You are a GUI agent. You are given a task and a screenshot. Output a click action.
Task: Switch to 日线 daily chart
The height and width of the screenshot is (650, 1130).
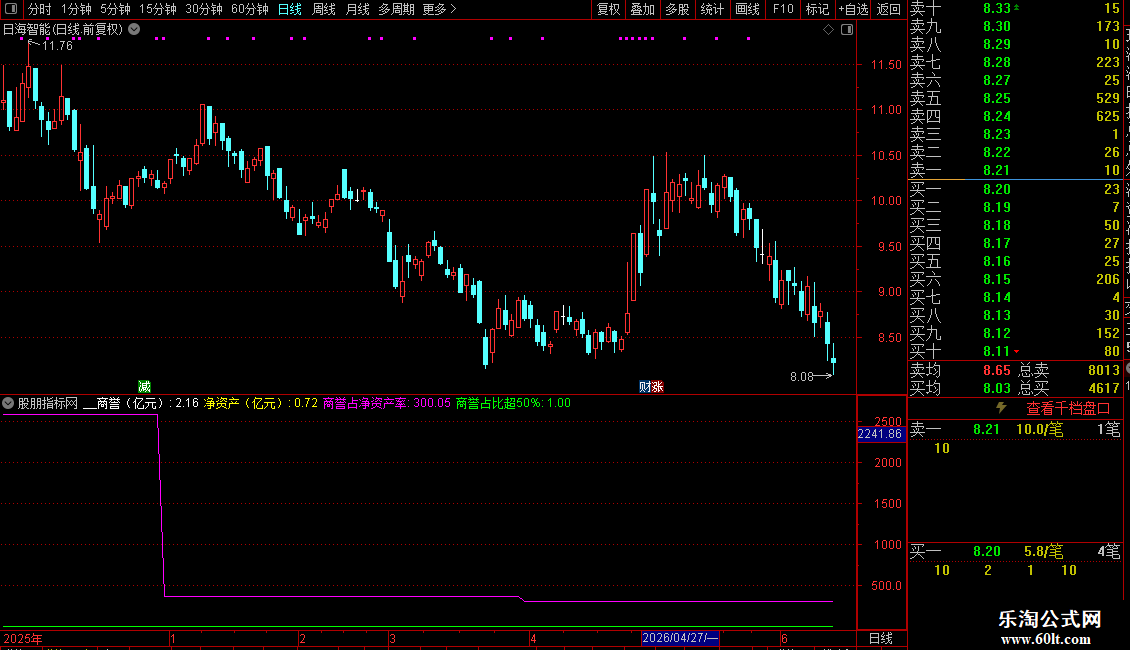290,9
